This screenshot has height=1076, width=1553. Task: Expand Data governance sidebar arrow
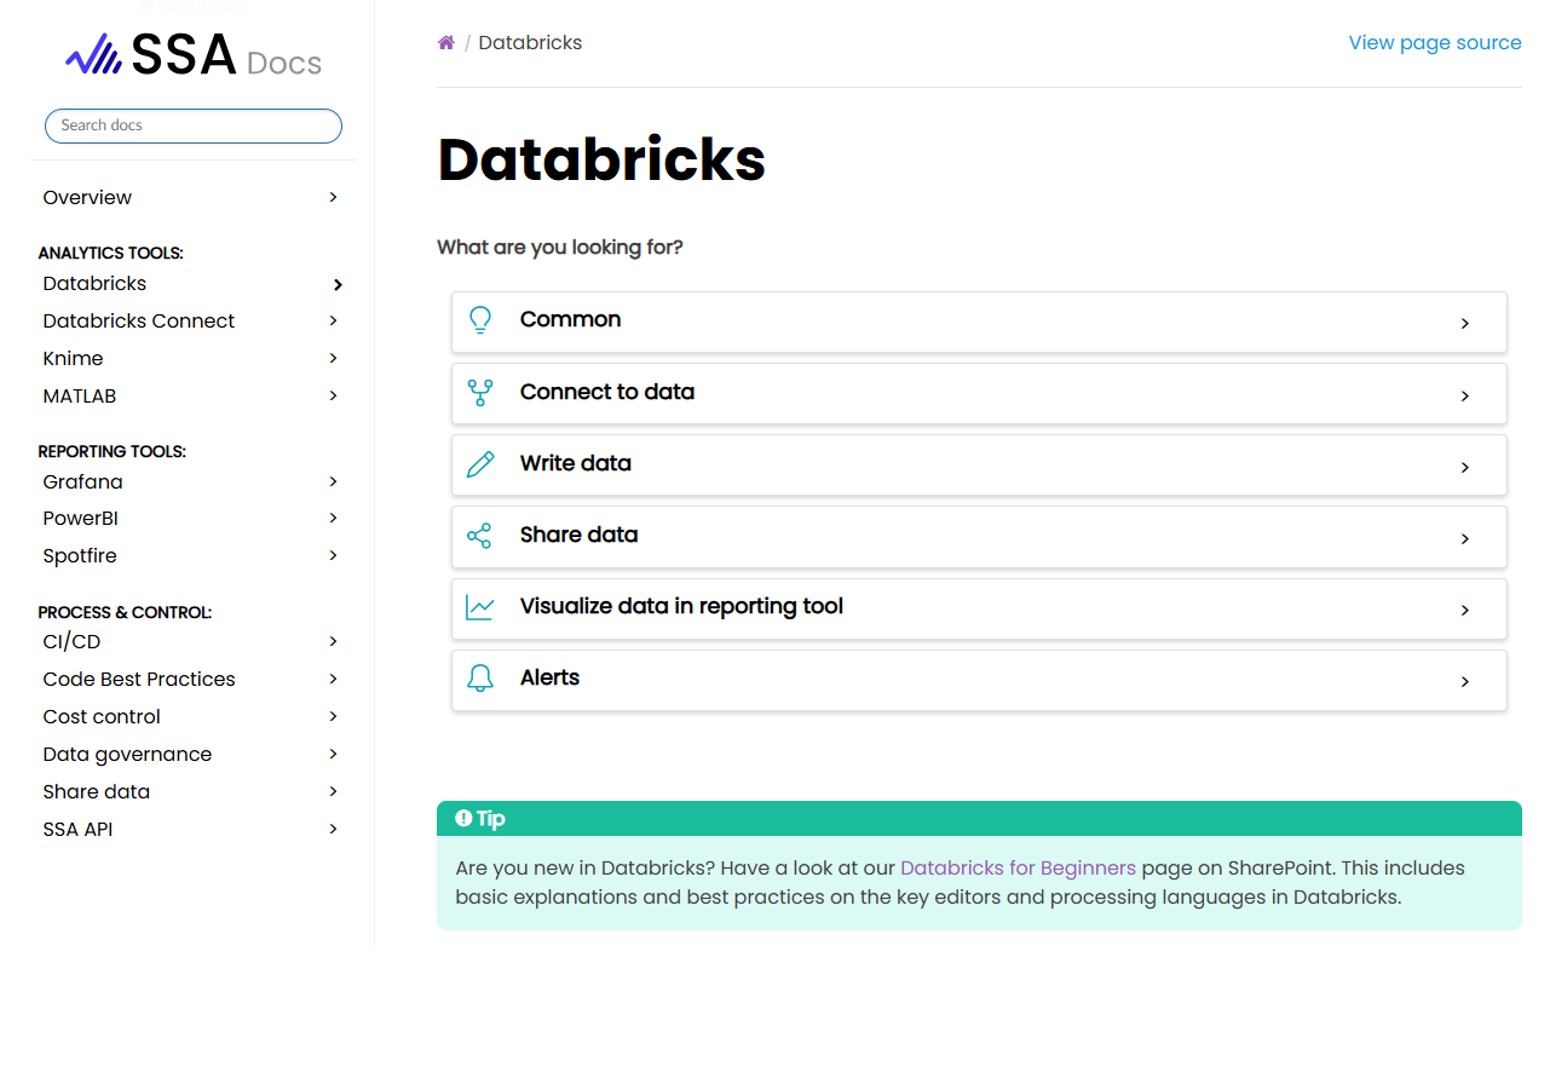point(333,754)
